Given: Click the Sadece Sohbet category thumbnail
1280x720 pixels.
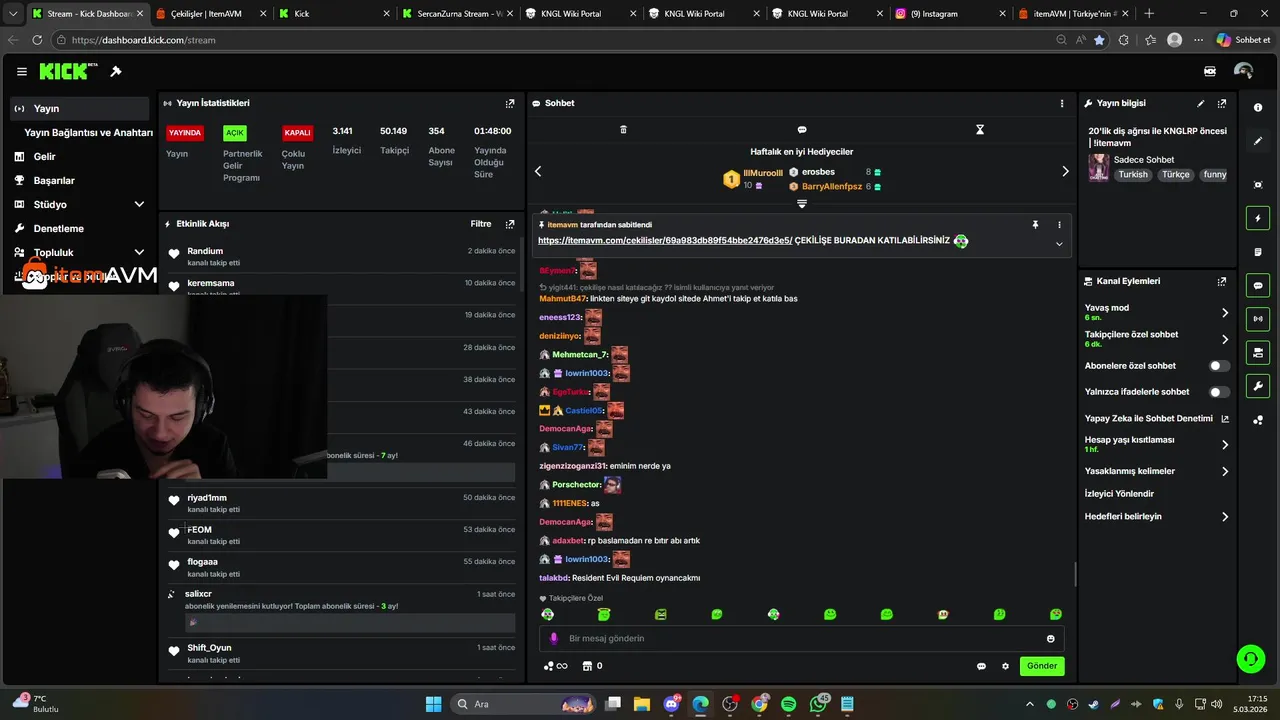Looking at the screenshot, I should click(1099, 167).
